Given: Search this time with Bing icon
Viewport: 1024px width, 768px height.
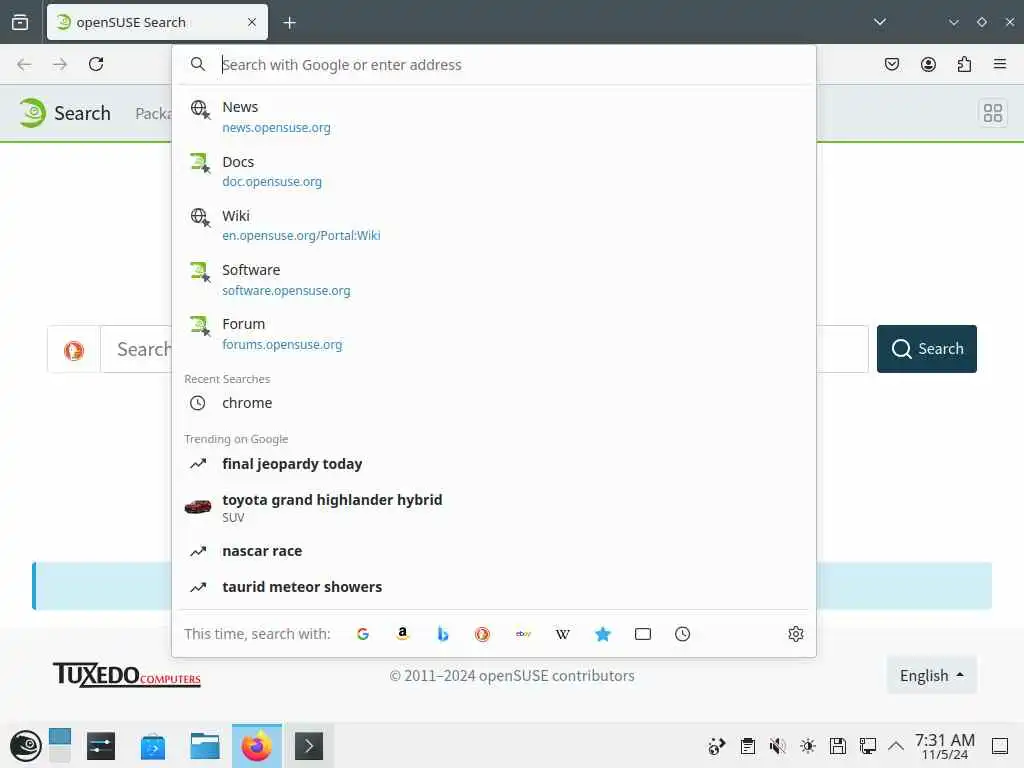Looking at the screenshot, I should point(443,634).
